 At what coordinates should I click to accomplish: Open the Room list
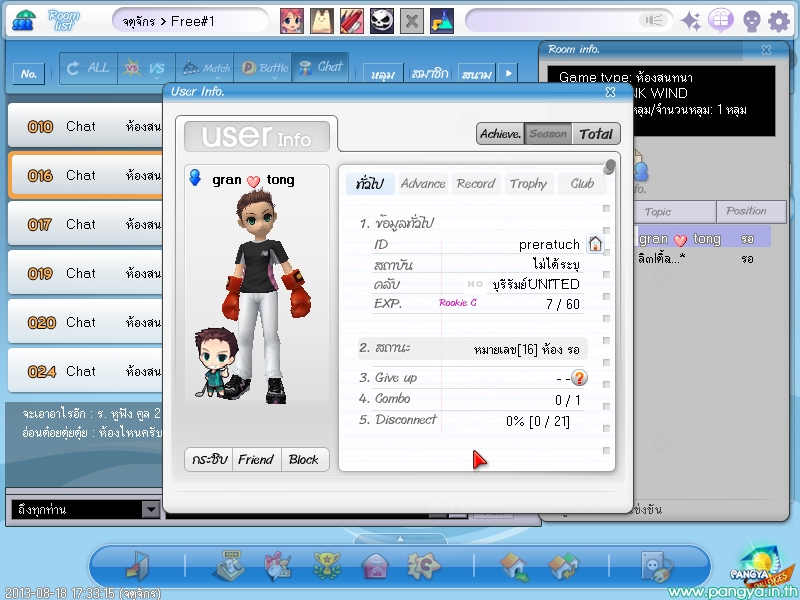[x=64, y=20]
